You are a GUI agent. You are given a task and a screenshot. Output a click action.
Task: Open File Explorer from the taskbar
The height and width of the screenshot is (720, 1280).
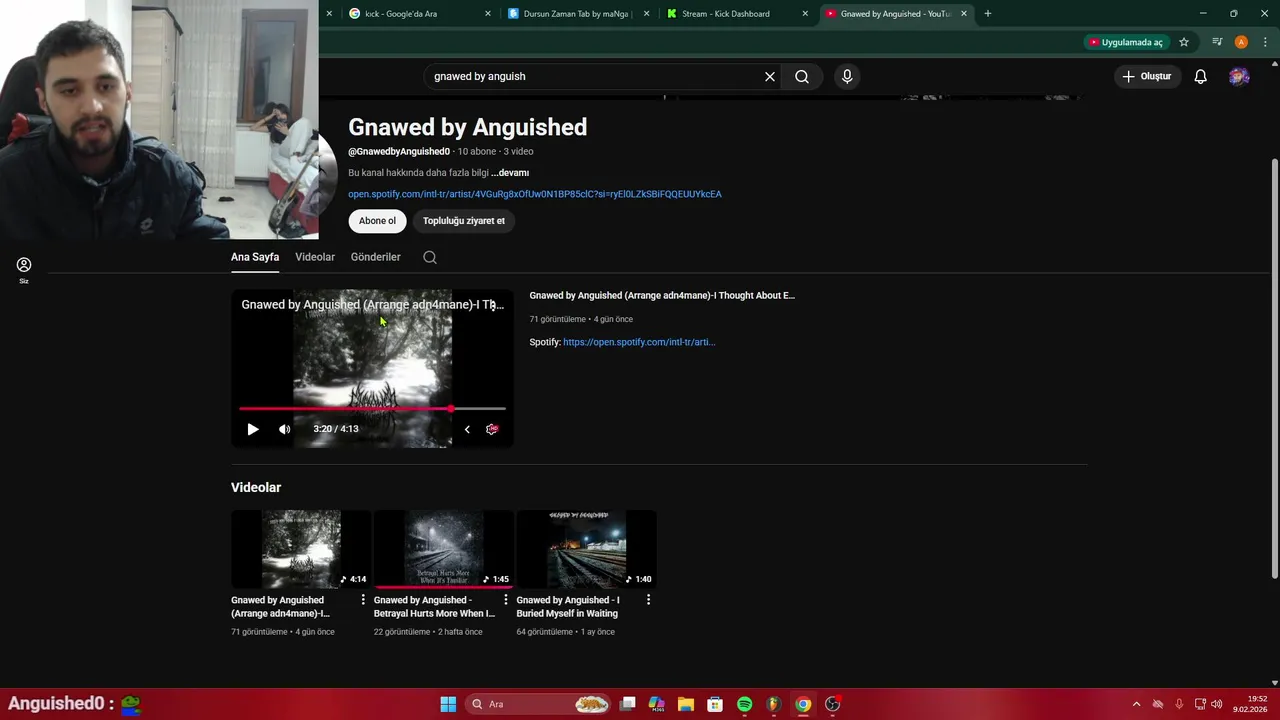[686, 704]
